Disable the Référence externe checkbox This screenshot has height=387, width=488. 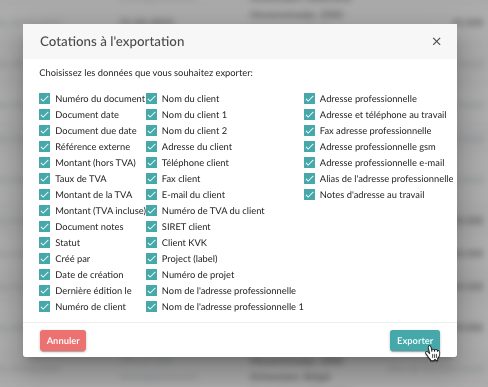(x=44, y=147)
